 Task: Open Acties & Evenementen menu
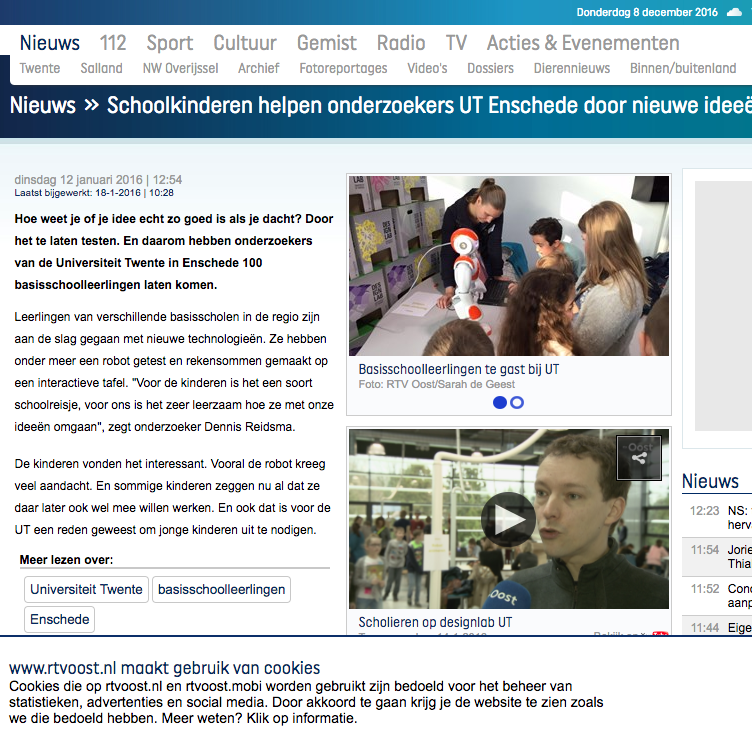tap(583, 43)
